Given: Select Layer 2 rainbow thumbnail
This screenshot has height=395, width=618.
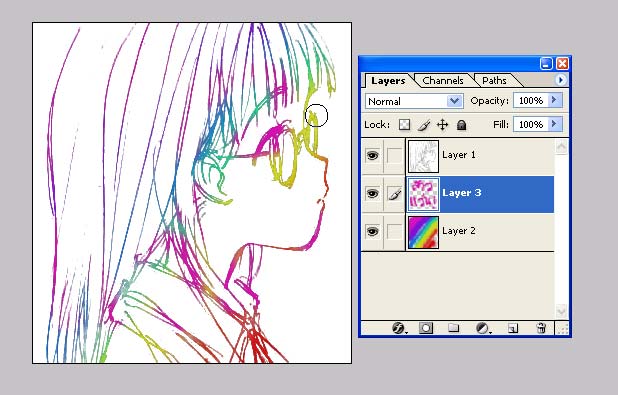Looking at the screenshot, I should pos(423,232).
